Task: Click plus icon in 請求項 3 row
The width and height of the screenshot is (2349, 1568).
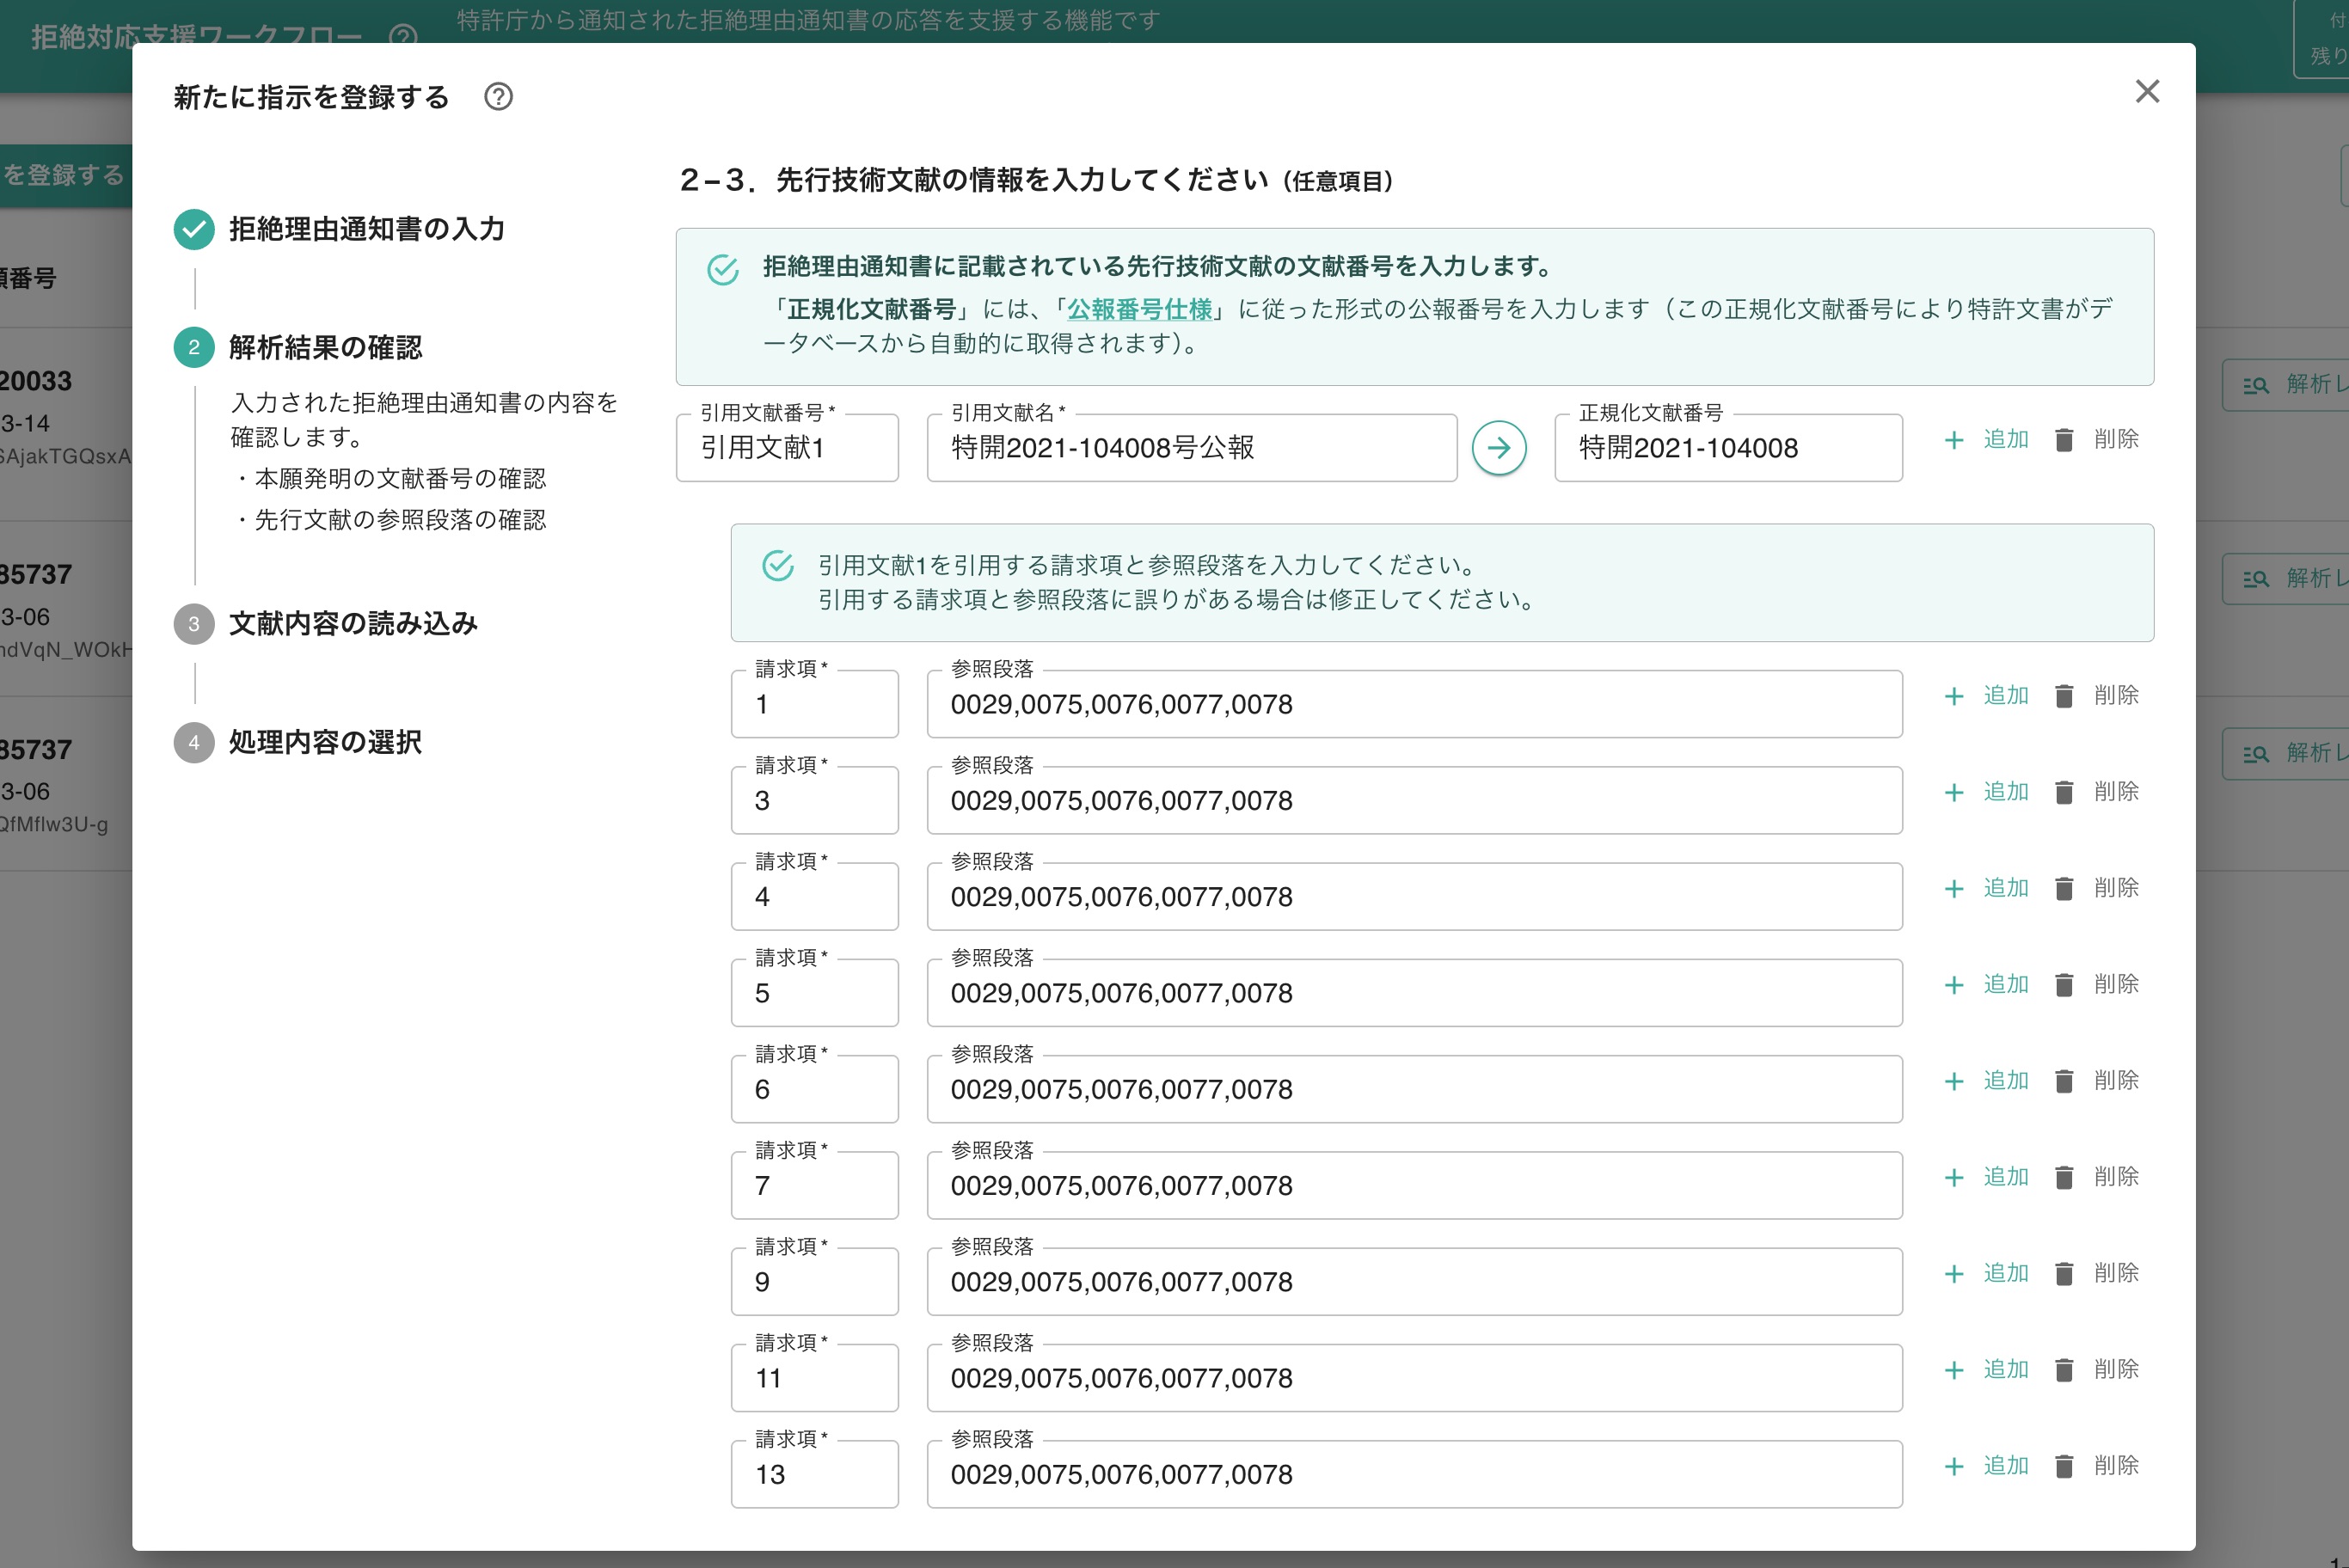Action: (1954, 793)
